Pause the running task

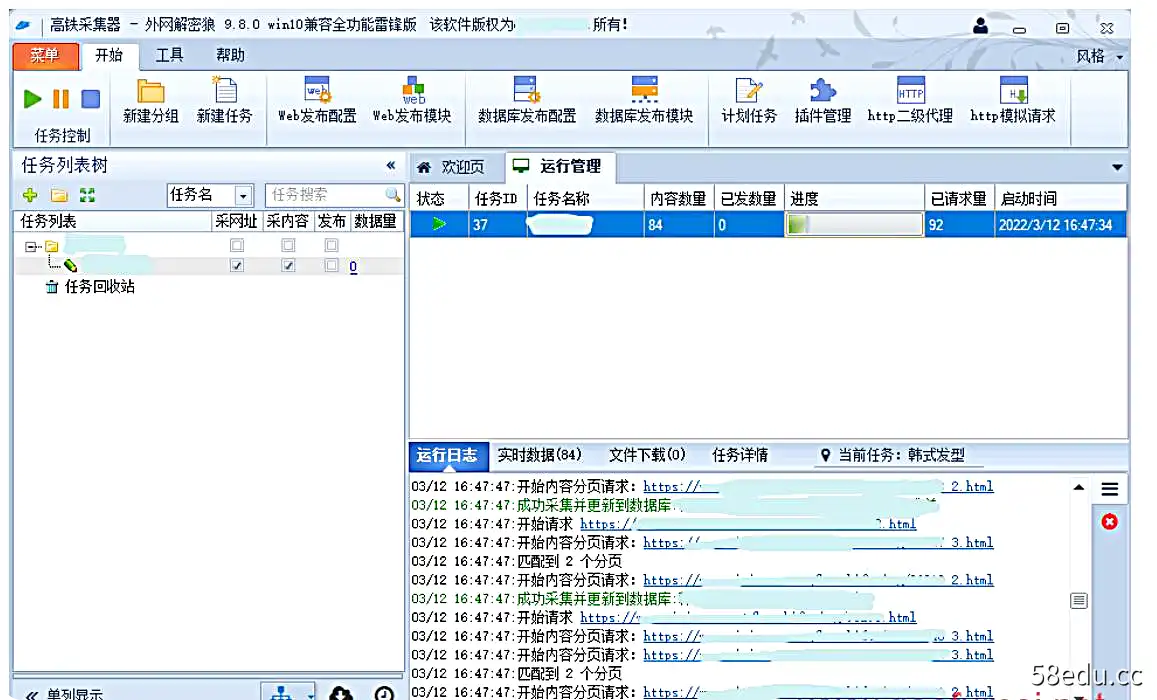click(x=61, y=99)
